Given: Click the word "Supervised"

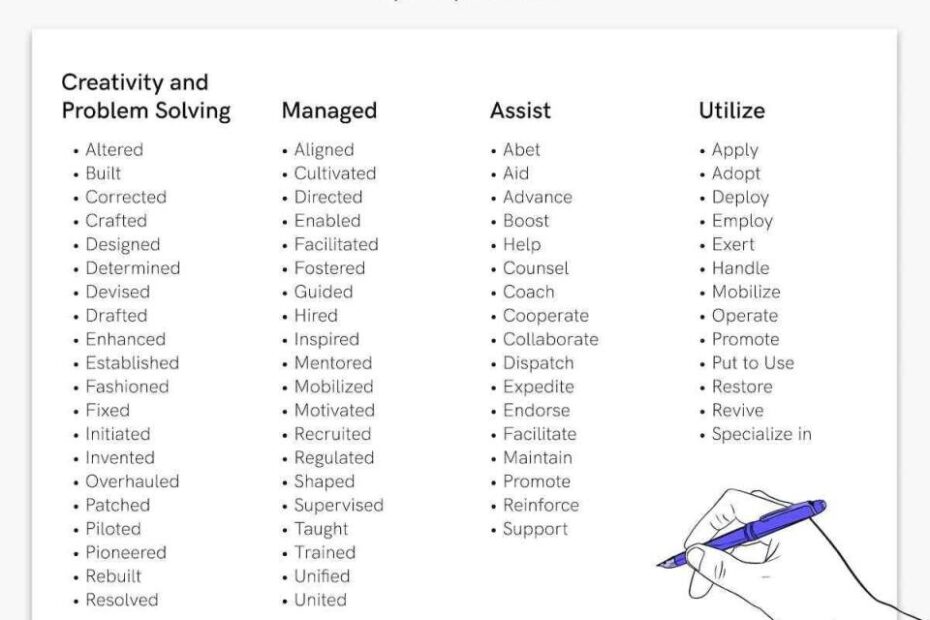Looking at the screenshot, I should [x=339, y=505].
